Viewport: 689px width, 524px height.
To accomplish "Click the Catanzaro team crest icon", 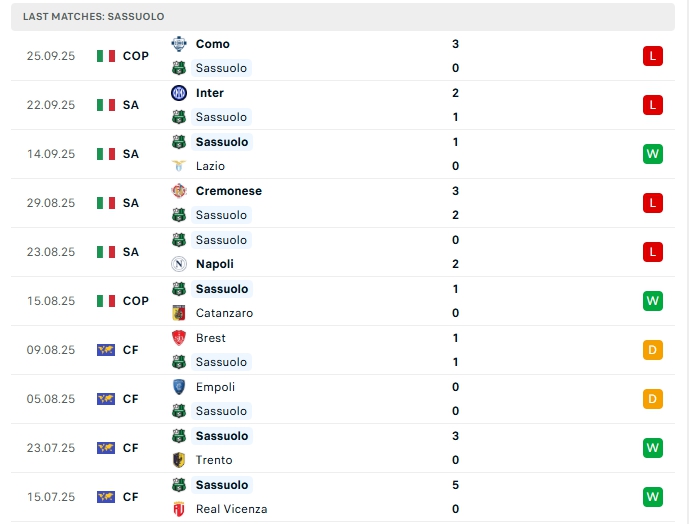I will [x=179, y=313].
